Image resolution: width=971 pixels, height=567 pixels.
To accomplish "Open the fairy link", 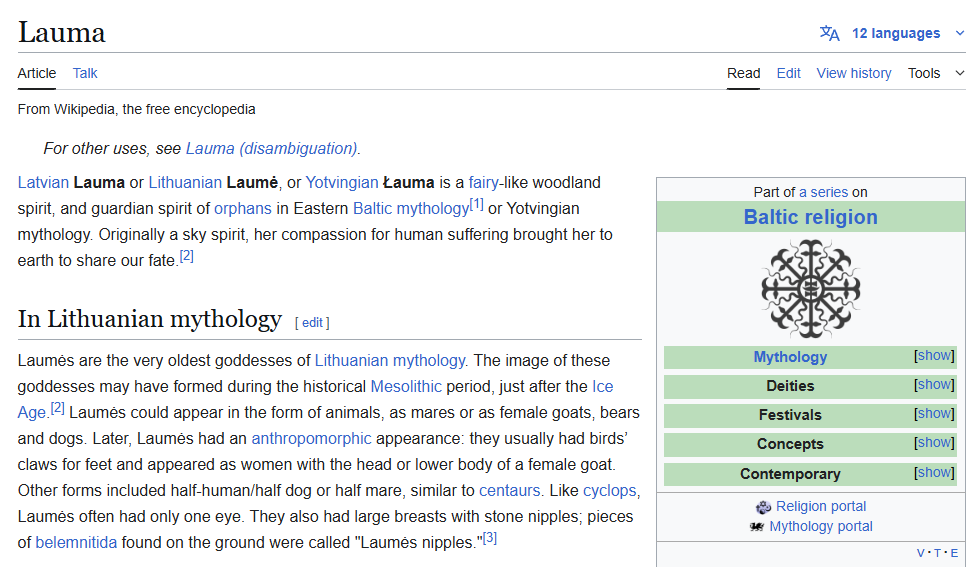I will click(483, 183).
